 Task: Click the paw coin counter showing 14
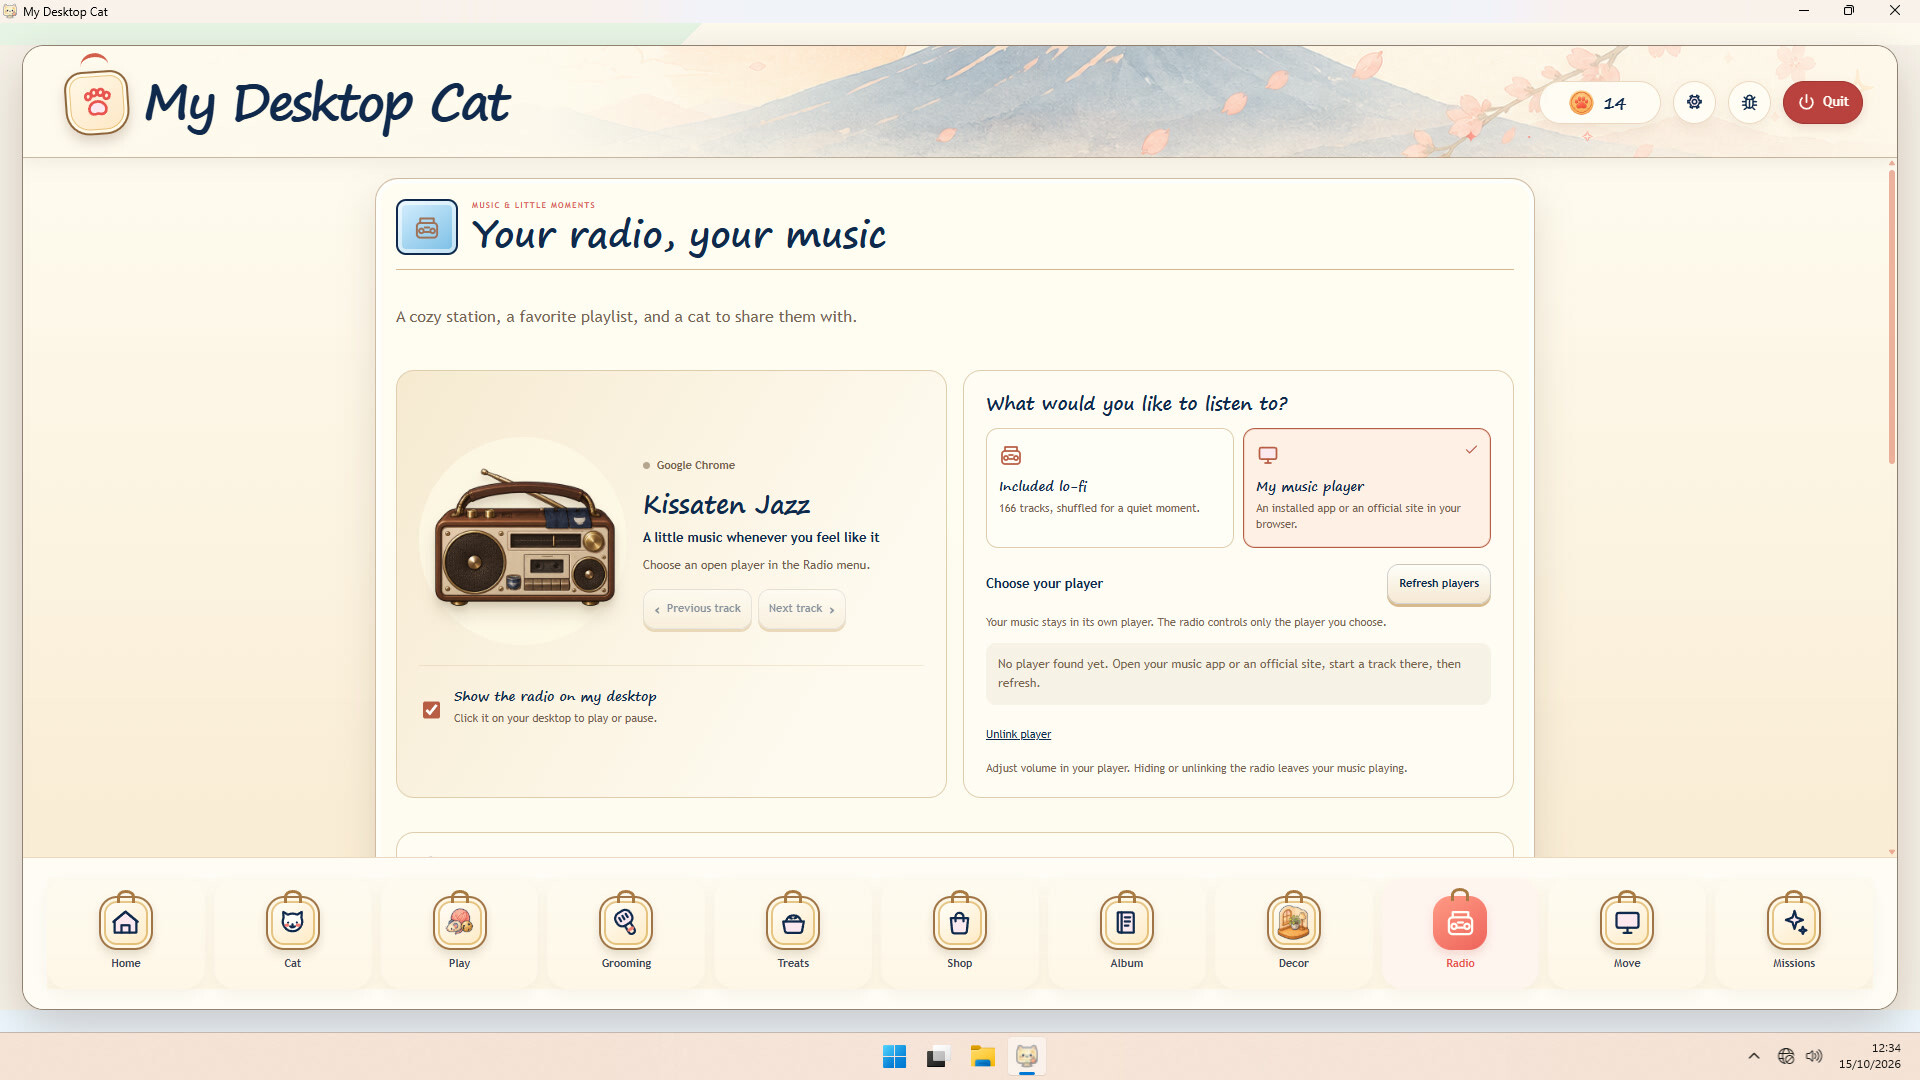pyautogui.click(x=1599, y=103)
